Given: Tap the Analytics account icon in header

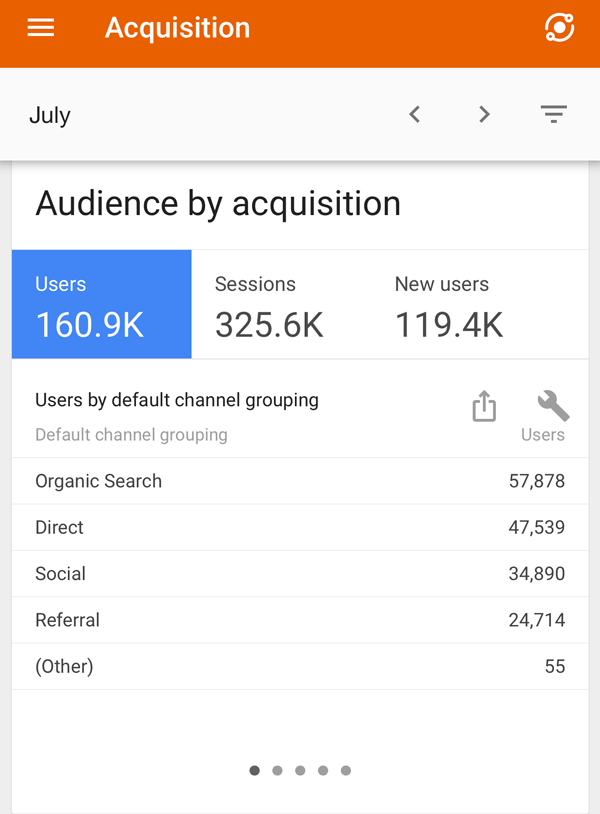Looking at the screenshot, I should pos(560,28).
